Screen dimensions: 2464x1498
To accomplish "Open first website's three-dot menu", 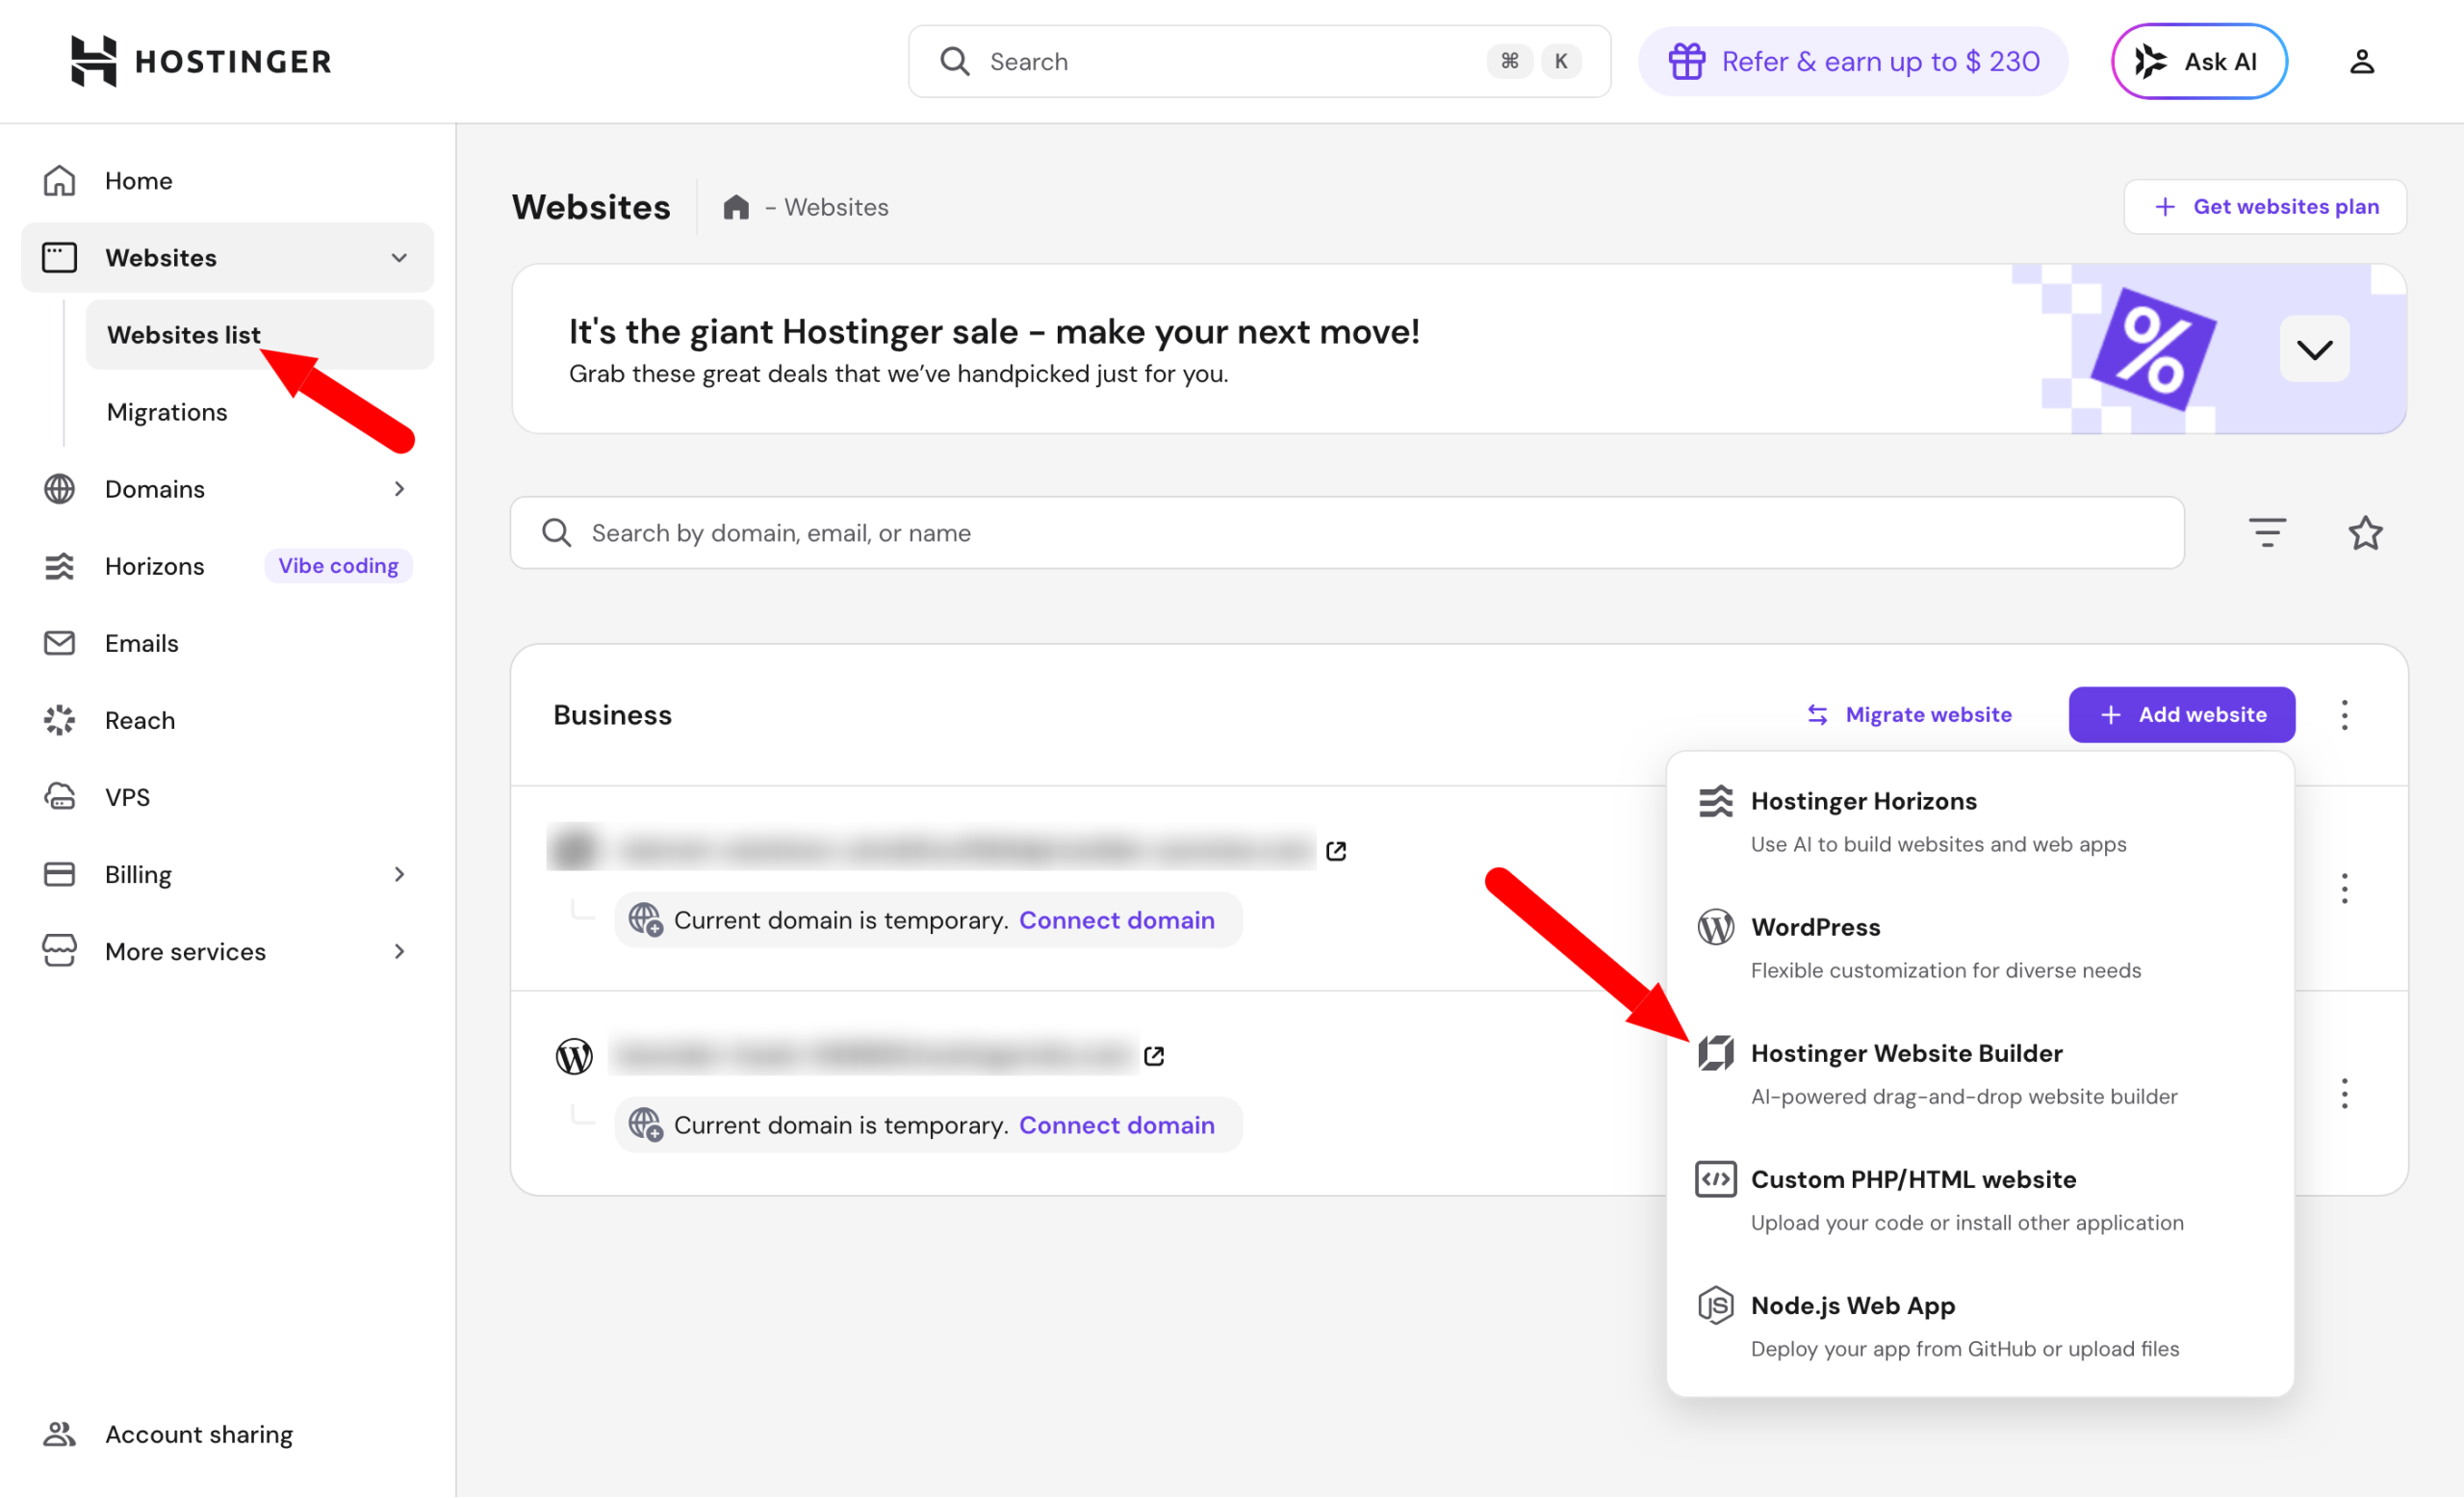I will coord(2344,889).
